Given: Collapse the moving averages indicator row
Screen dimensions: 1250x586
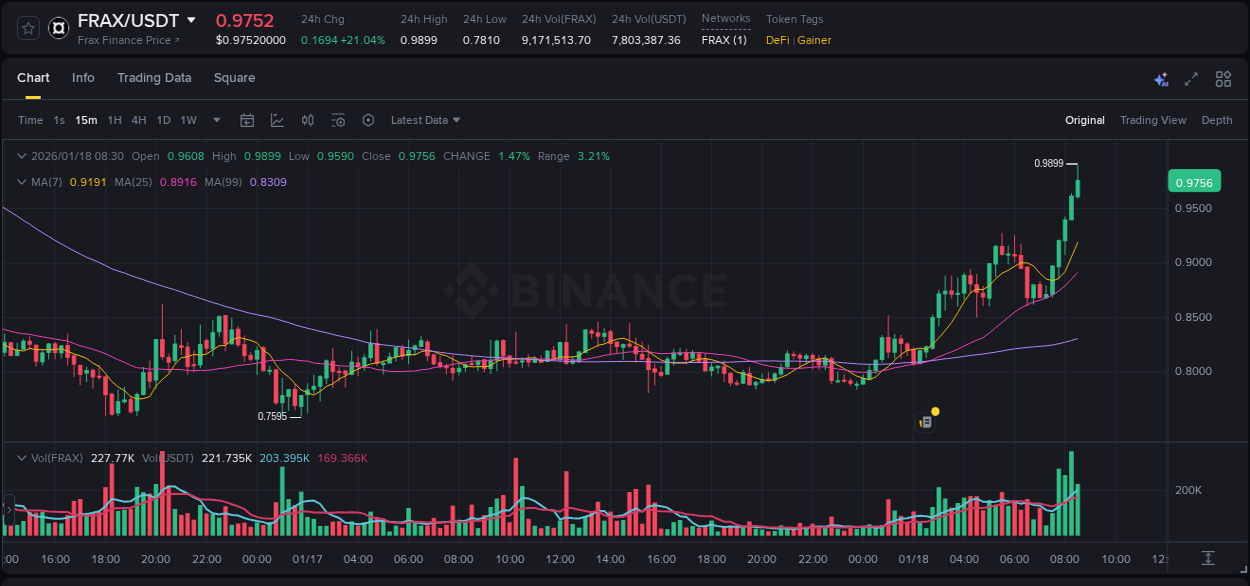Looking at the screenshot, I should click(22, 182).
